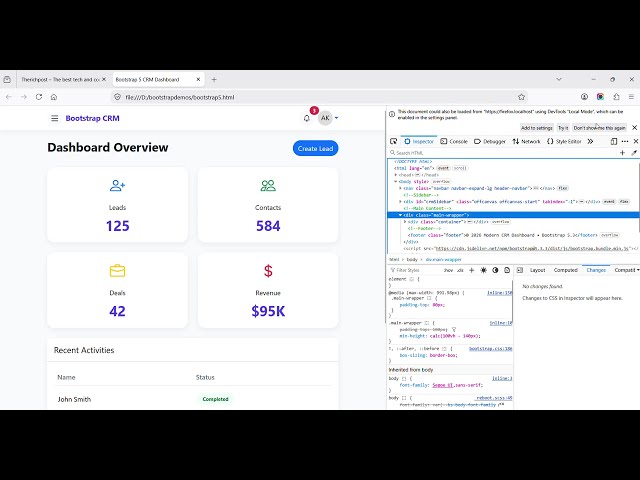Click the Contacts people icon
The height and width of the screenshot is (480, 640).
click(x=268, y=186)
